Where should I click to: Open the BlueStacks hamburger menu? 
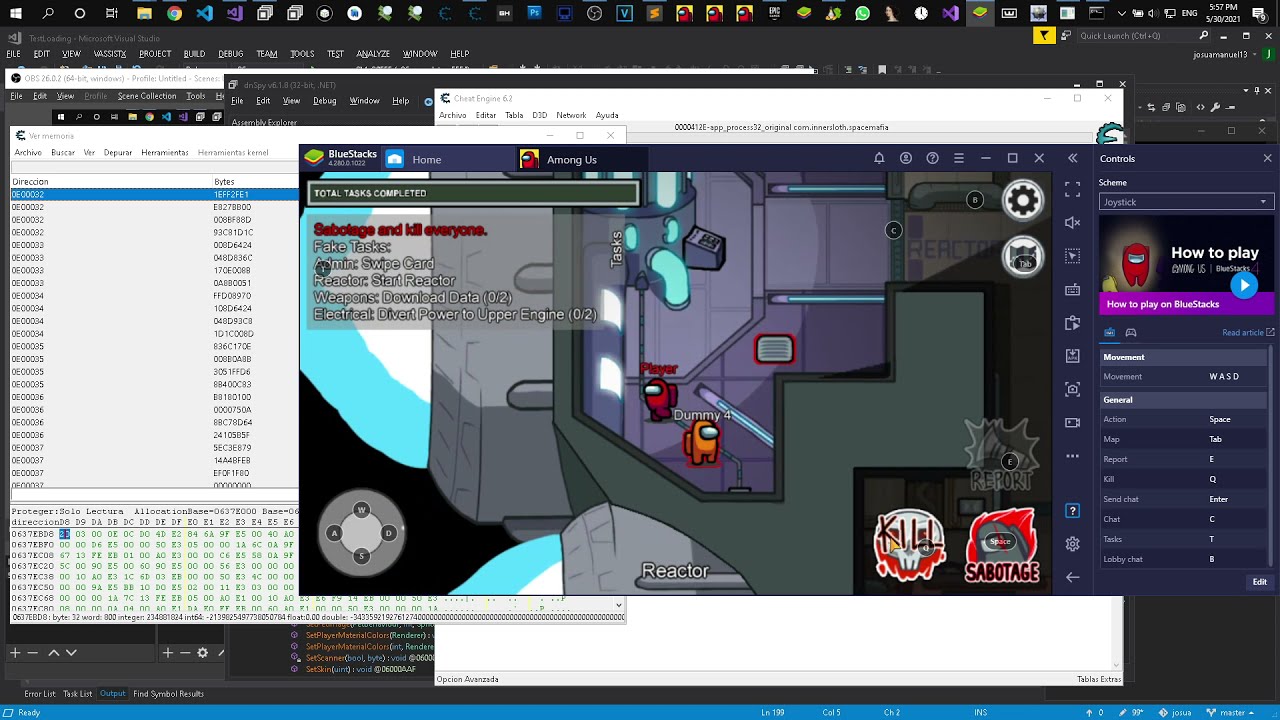[x=958, y=159]
